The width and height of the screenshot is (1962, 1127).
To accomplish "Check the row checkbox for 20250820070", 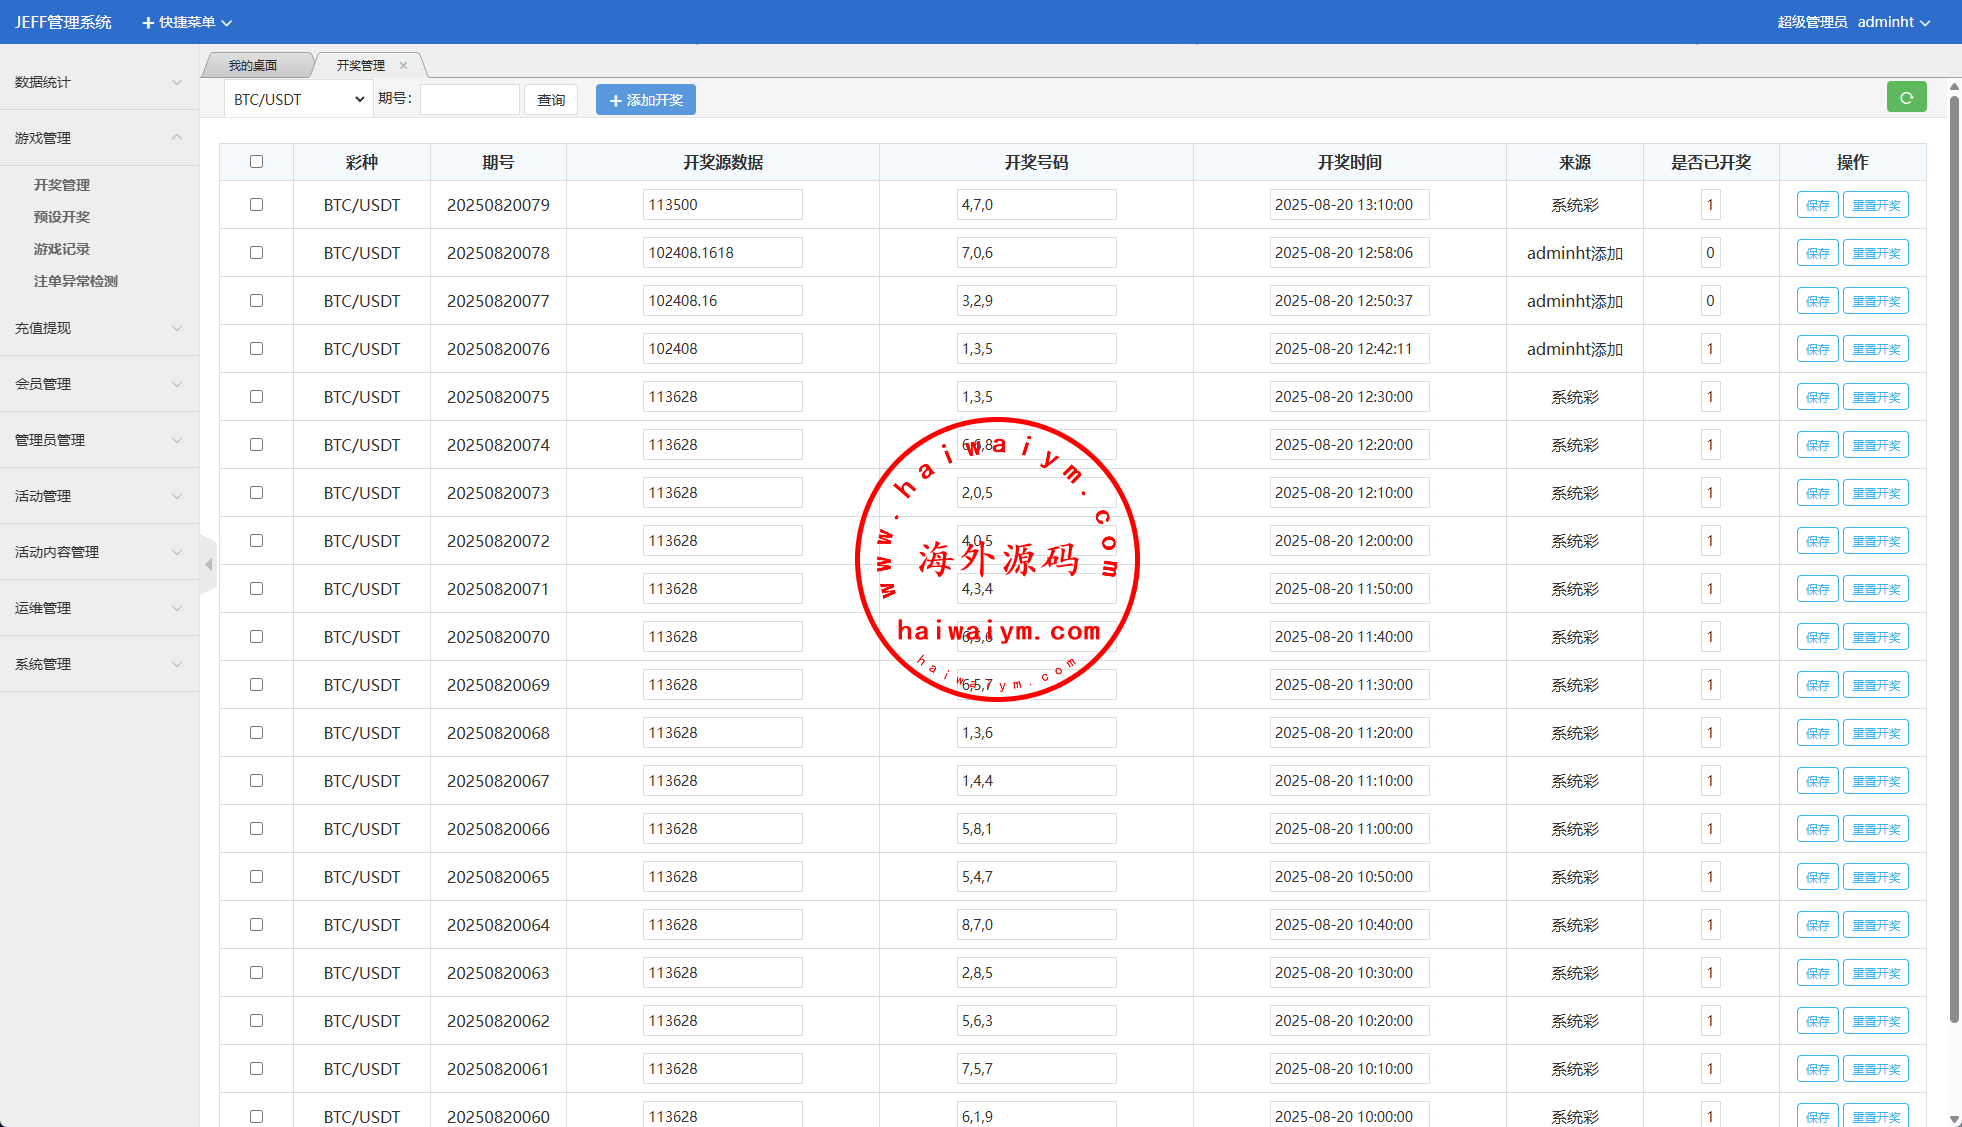I will (256, 637).
